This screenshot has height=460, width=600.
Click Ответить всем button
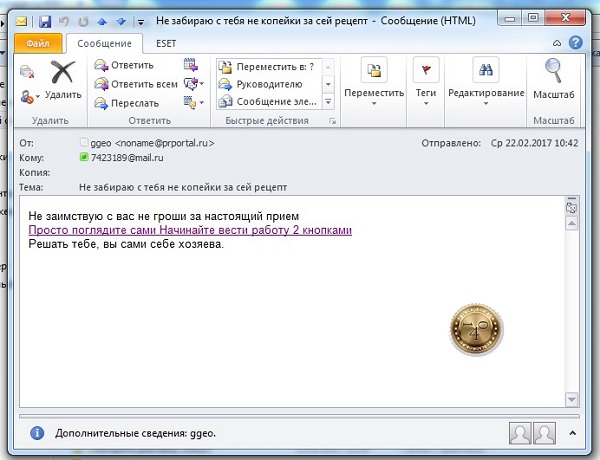[x=136, y=84]
